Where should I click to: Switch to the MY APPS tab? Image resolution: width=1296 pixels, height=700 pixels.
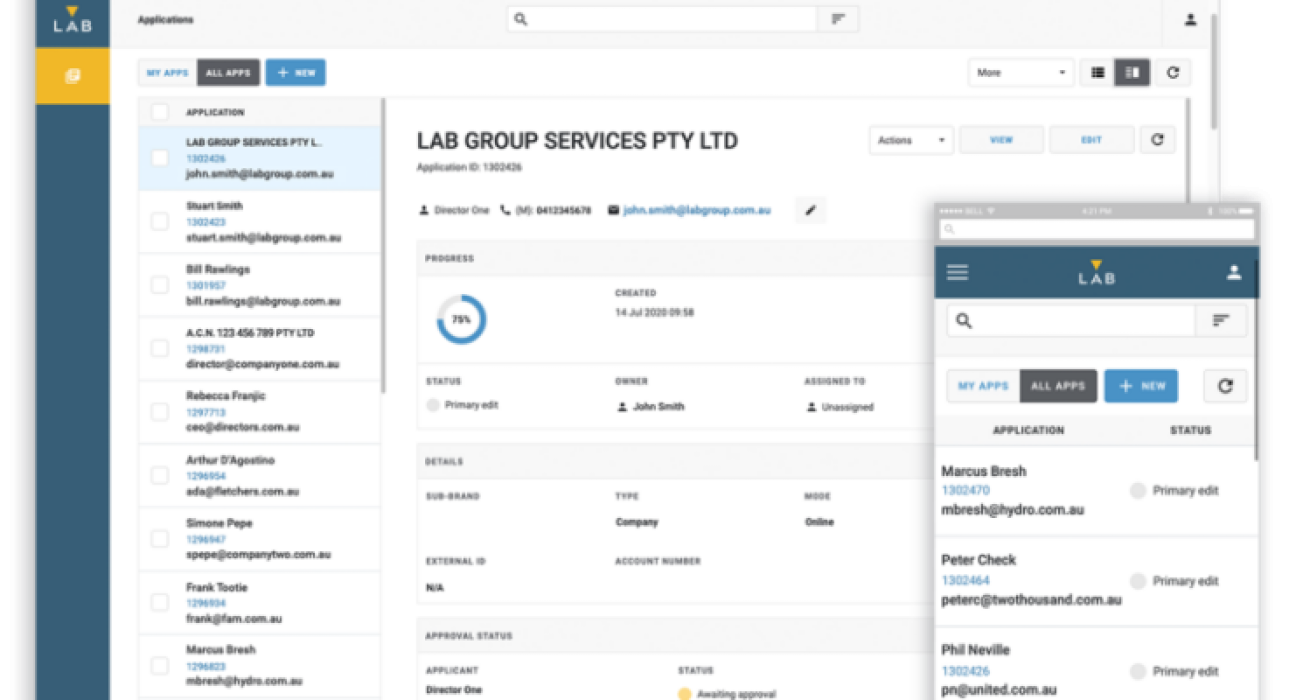click(166, 72)
